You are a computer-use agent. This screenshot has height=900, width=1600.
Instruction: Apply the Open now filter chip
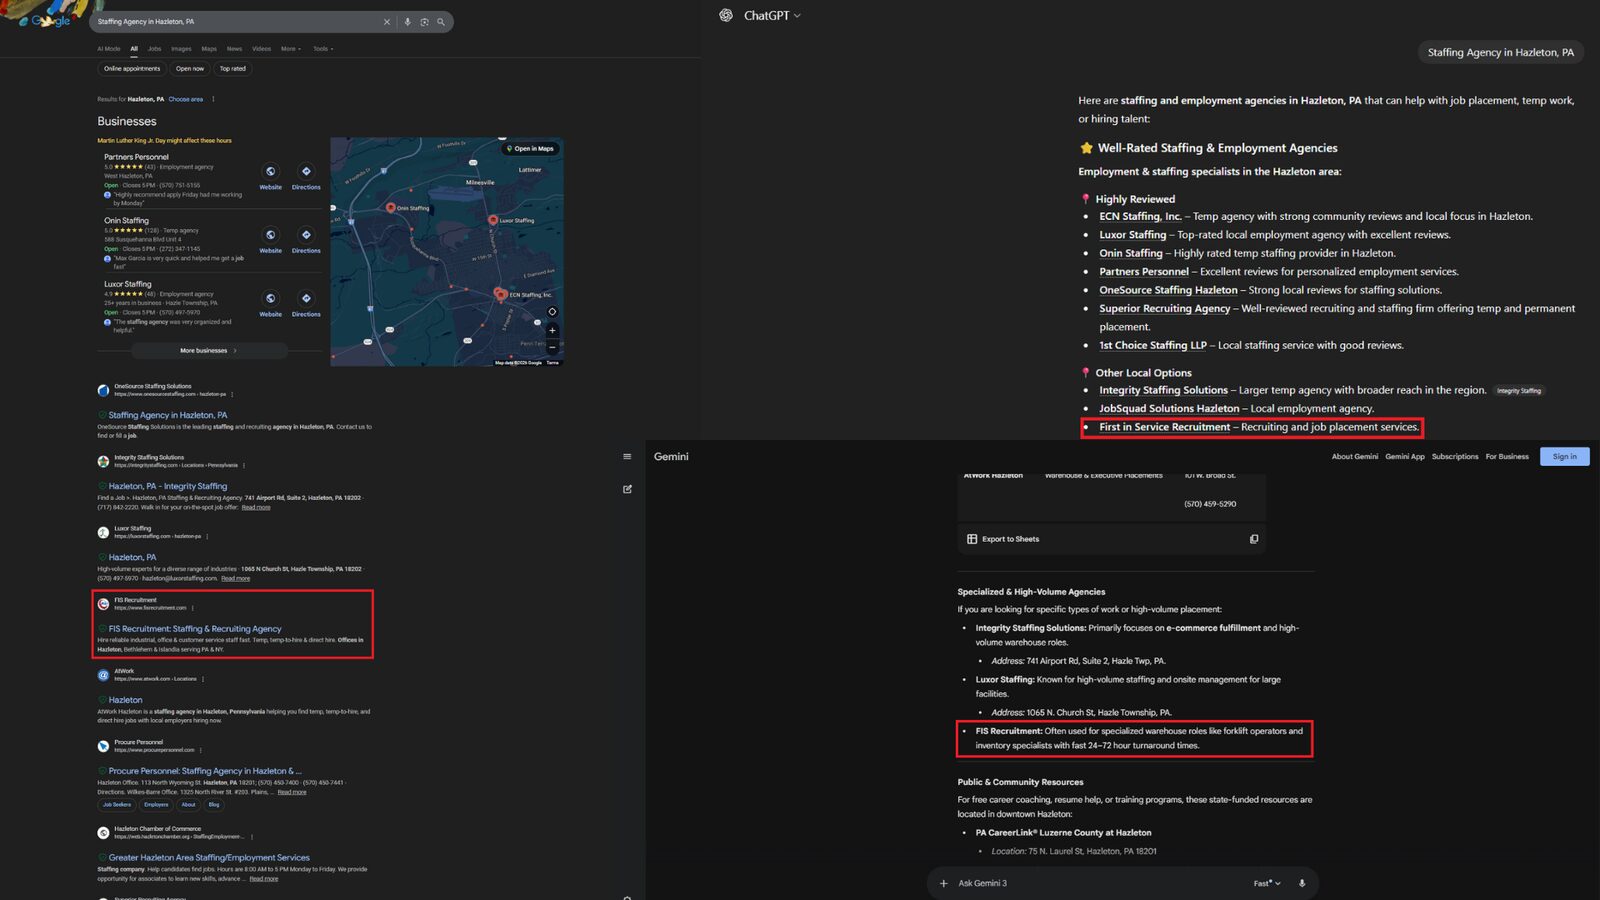tap(190, 69)
